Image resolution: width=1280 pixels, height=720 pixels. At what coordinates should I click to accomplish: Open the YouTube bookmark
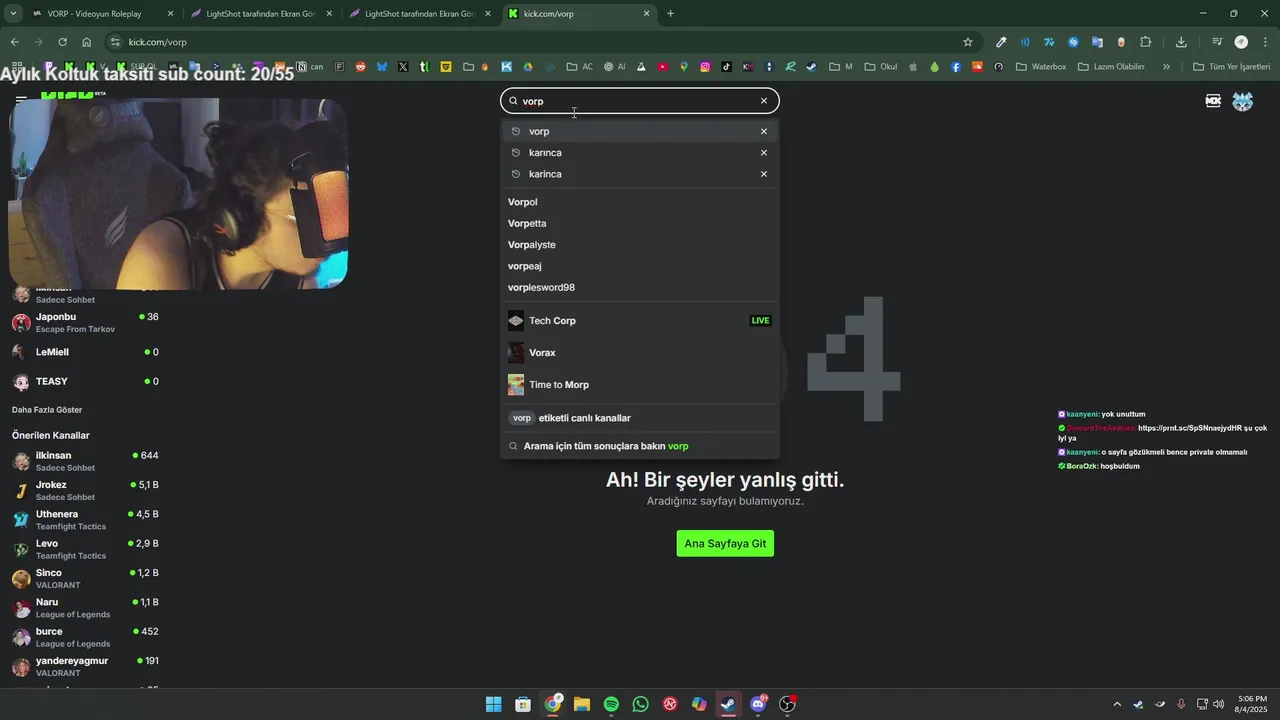[x=662, y=67]
